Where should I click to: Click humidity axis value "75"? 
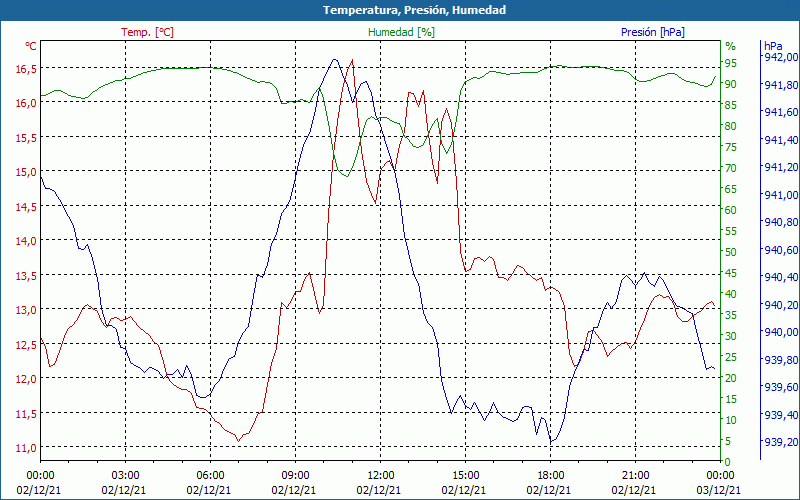click(731, 147)
